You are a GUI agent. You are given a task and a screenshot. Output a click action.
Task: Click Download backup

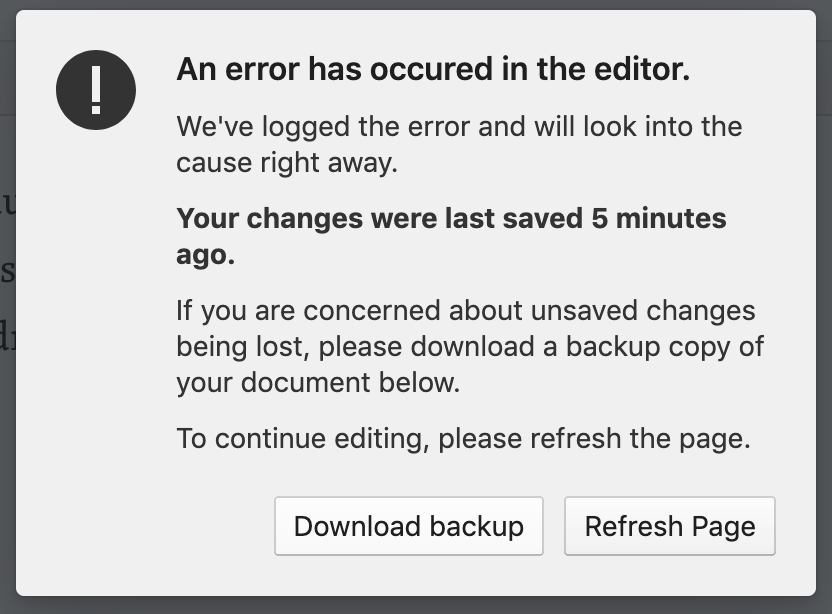(408, 526)
